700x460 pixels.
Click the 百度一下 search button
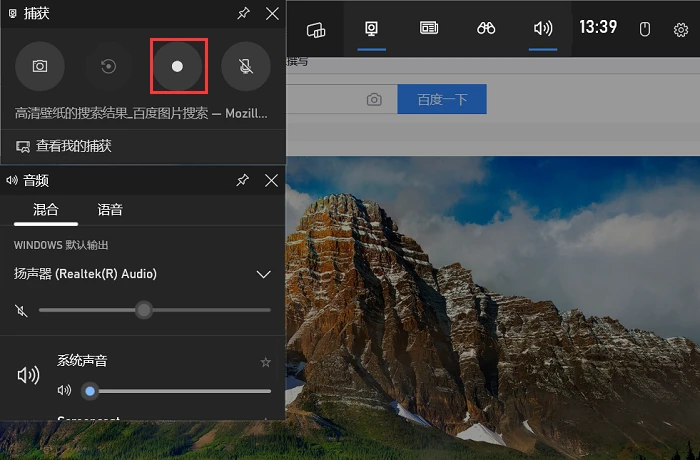[x=442, y=99]
